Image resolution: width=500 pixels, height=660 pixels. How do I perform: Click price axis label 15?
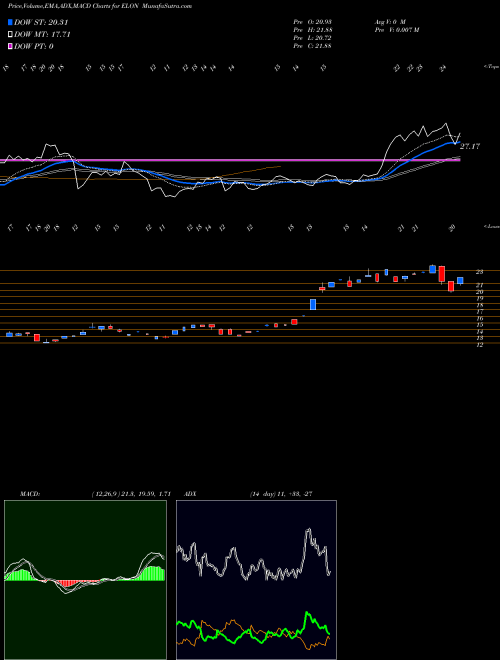[479, 325]
